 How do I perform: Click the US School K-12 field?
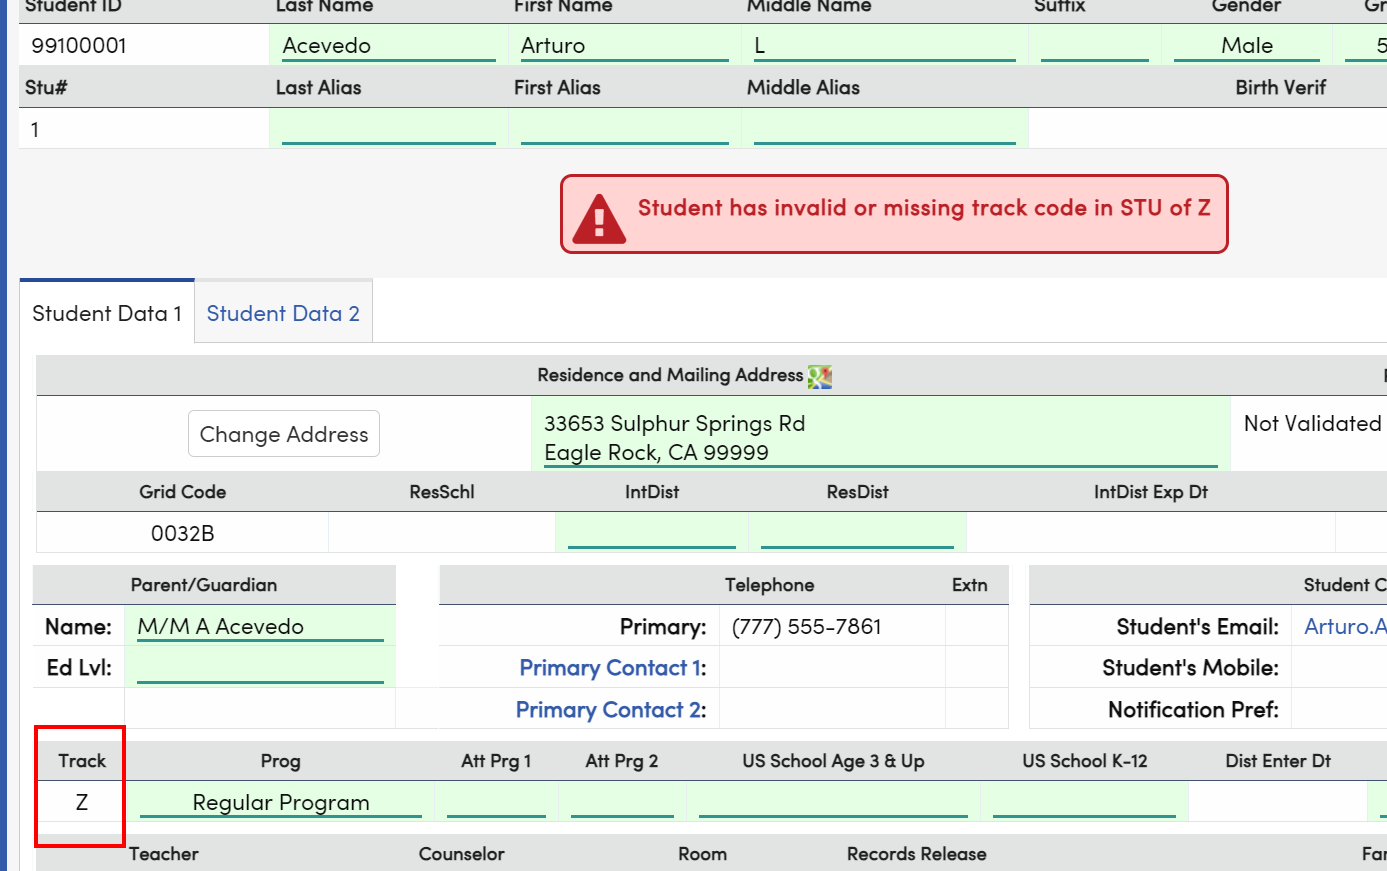1084,802
